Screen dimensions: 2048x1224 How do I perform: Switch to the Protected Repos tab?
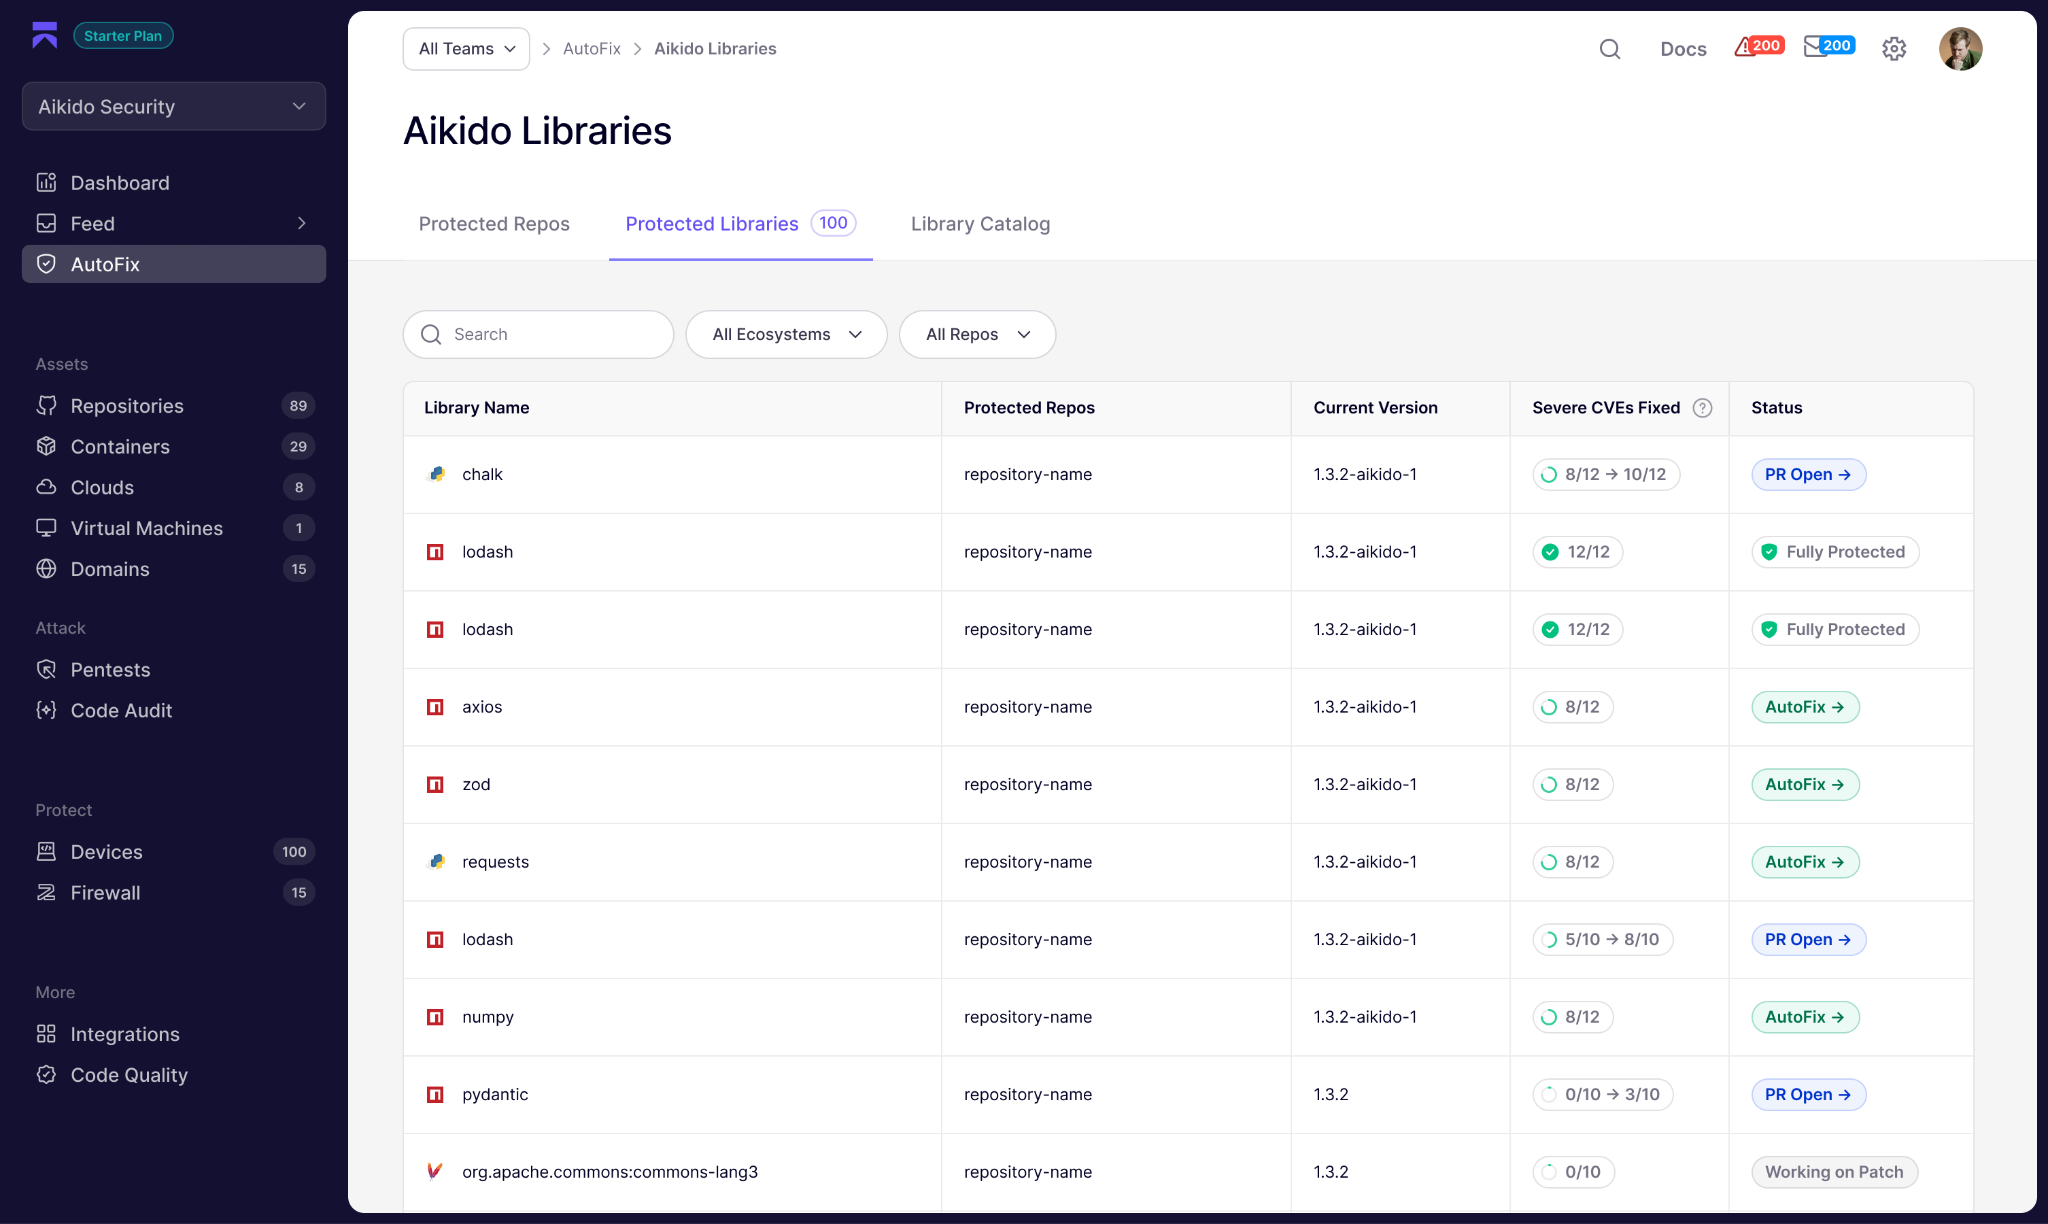[494, 224]
